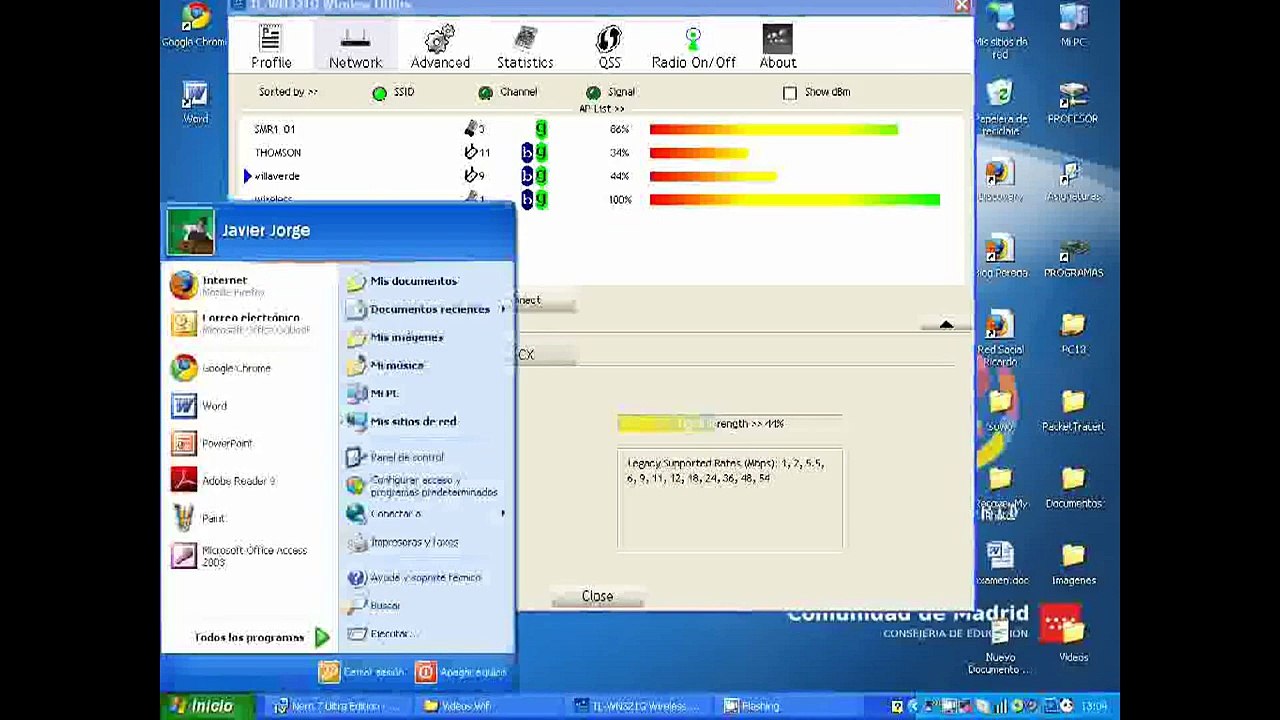Collapse the details panel with the up arrow

[x=946, y=325]
